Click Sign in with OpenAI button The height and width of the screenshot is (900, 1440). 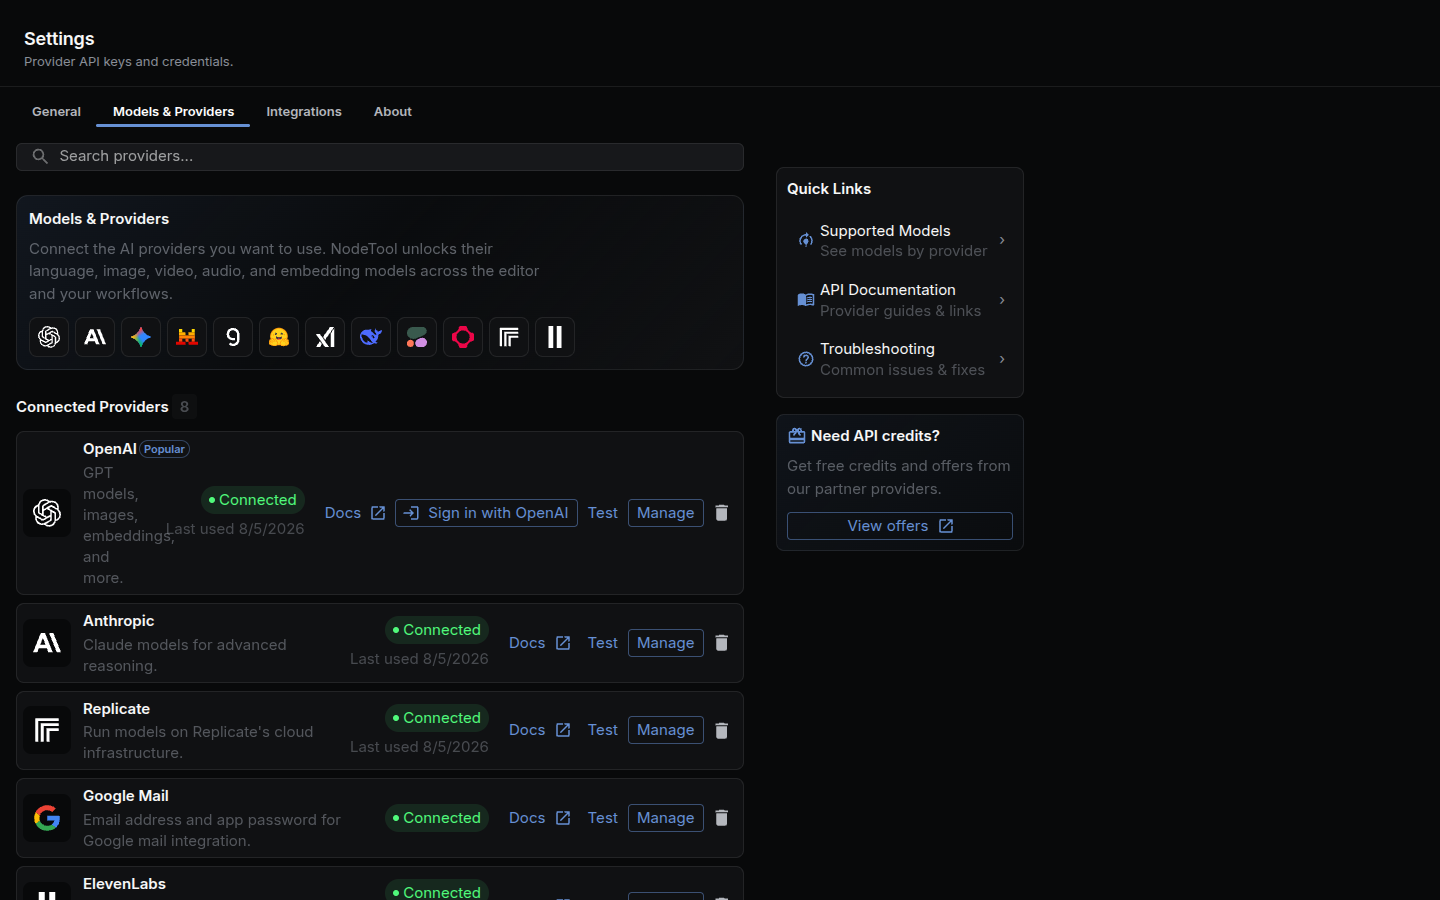pyautogui.click(x=486, y=513)
